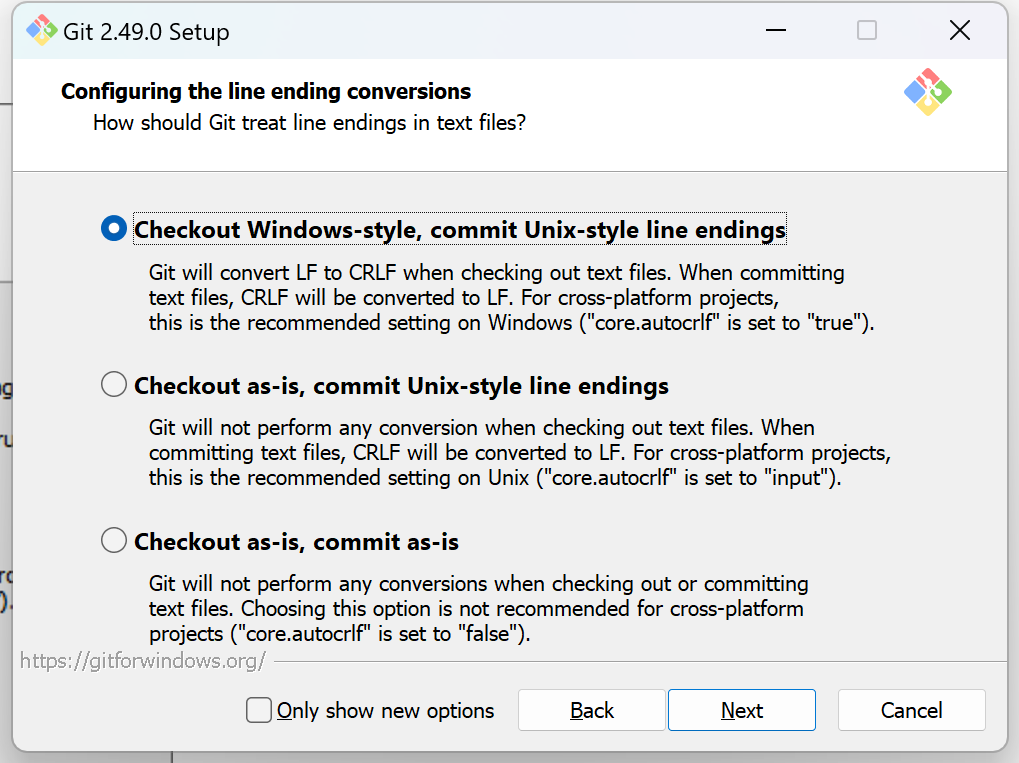Click the 'Git 2.49.0 Setup' title bar text

pyautogui.click(x=146, y=32)
